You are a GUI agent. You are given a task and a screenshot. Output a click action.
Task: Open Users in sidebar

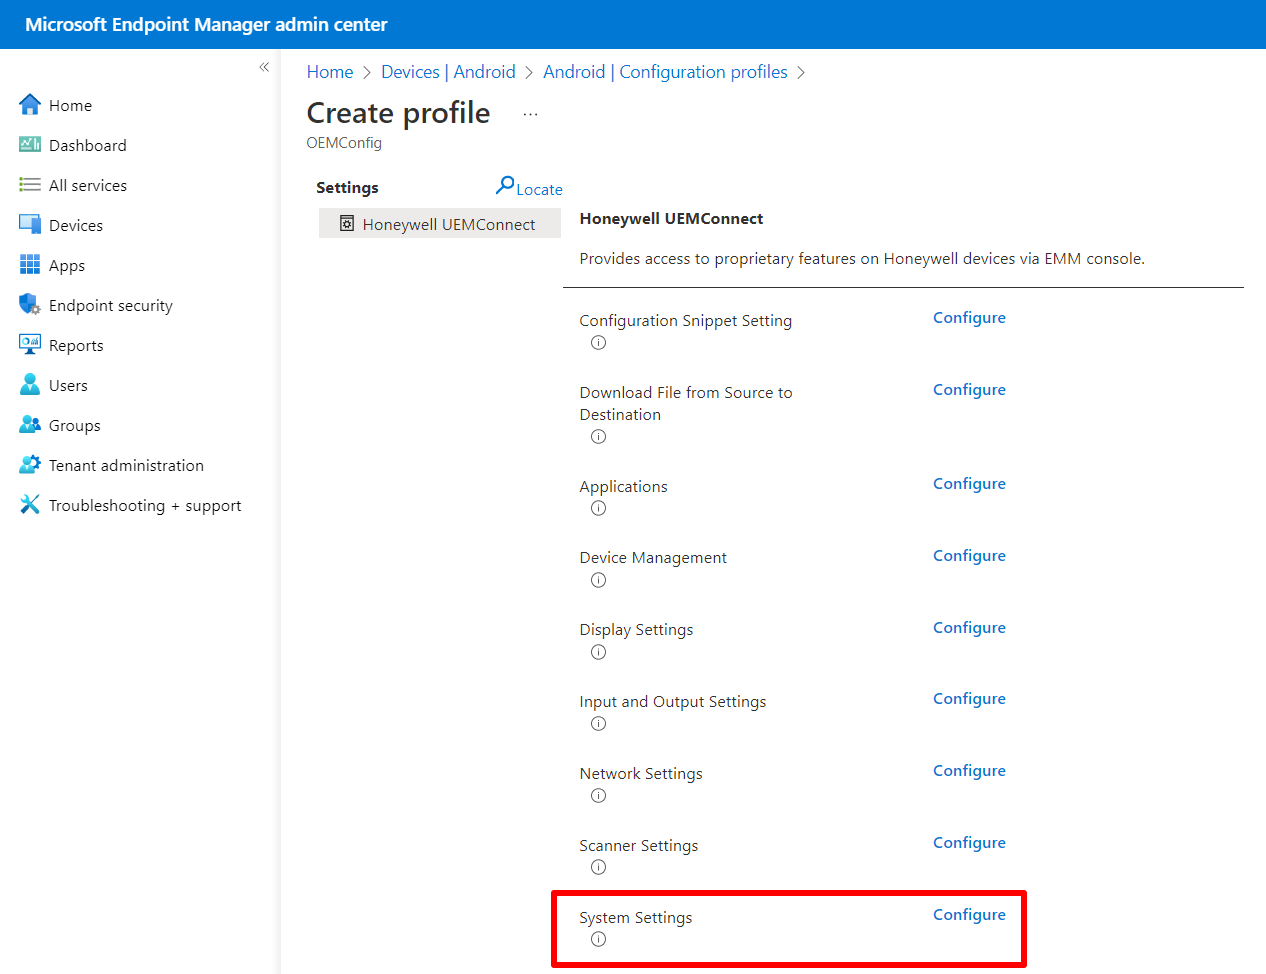pos(68,385)
